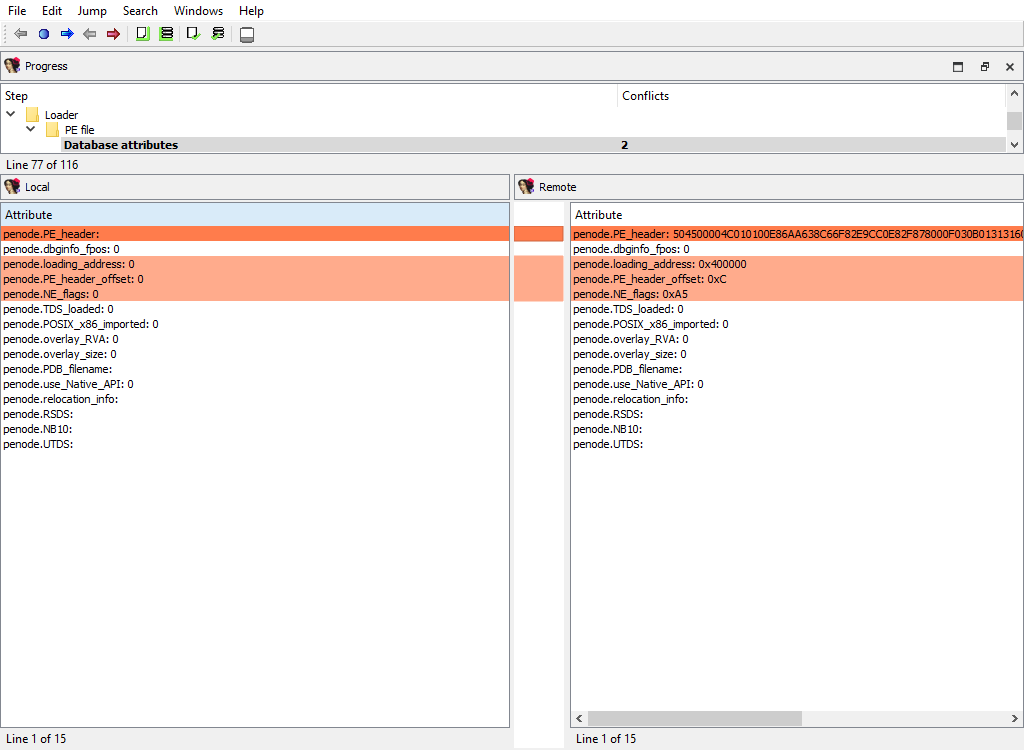This screenshot has width=1024, height=750.
Task: Jump to next conflict with red arrow
Action: point(113,34)
